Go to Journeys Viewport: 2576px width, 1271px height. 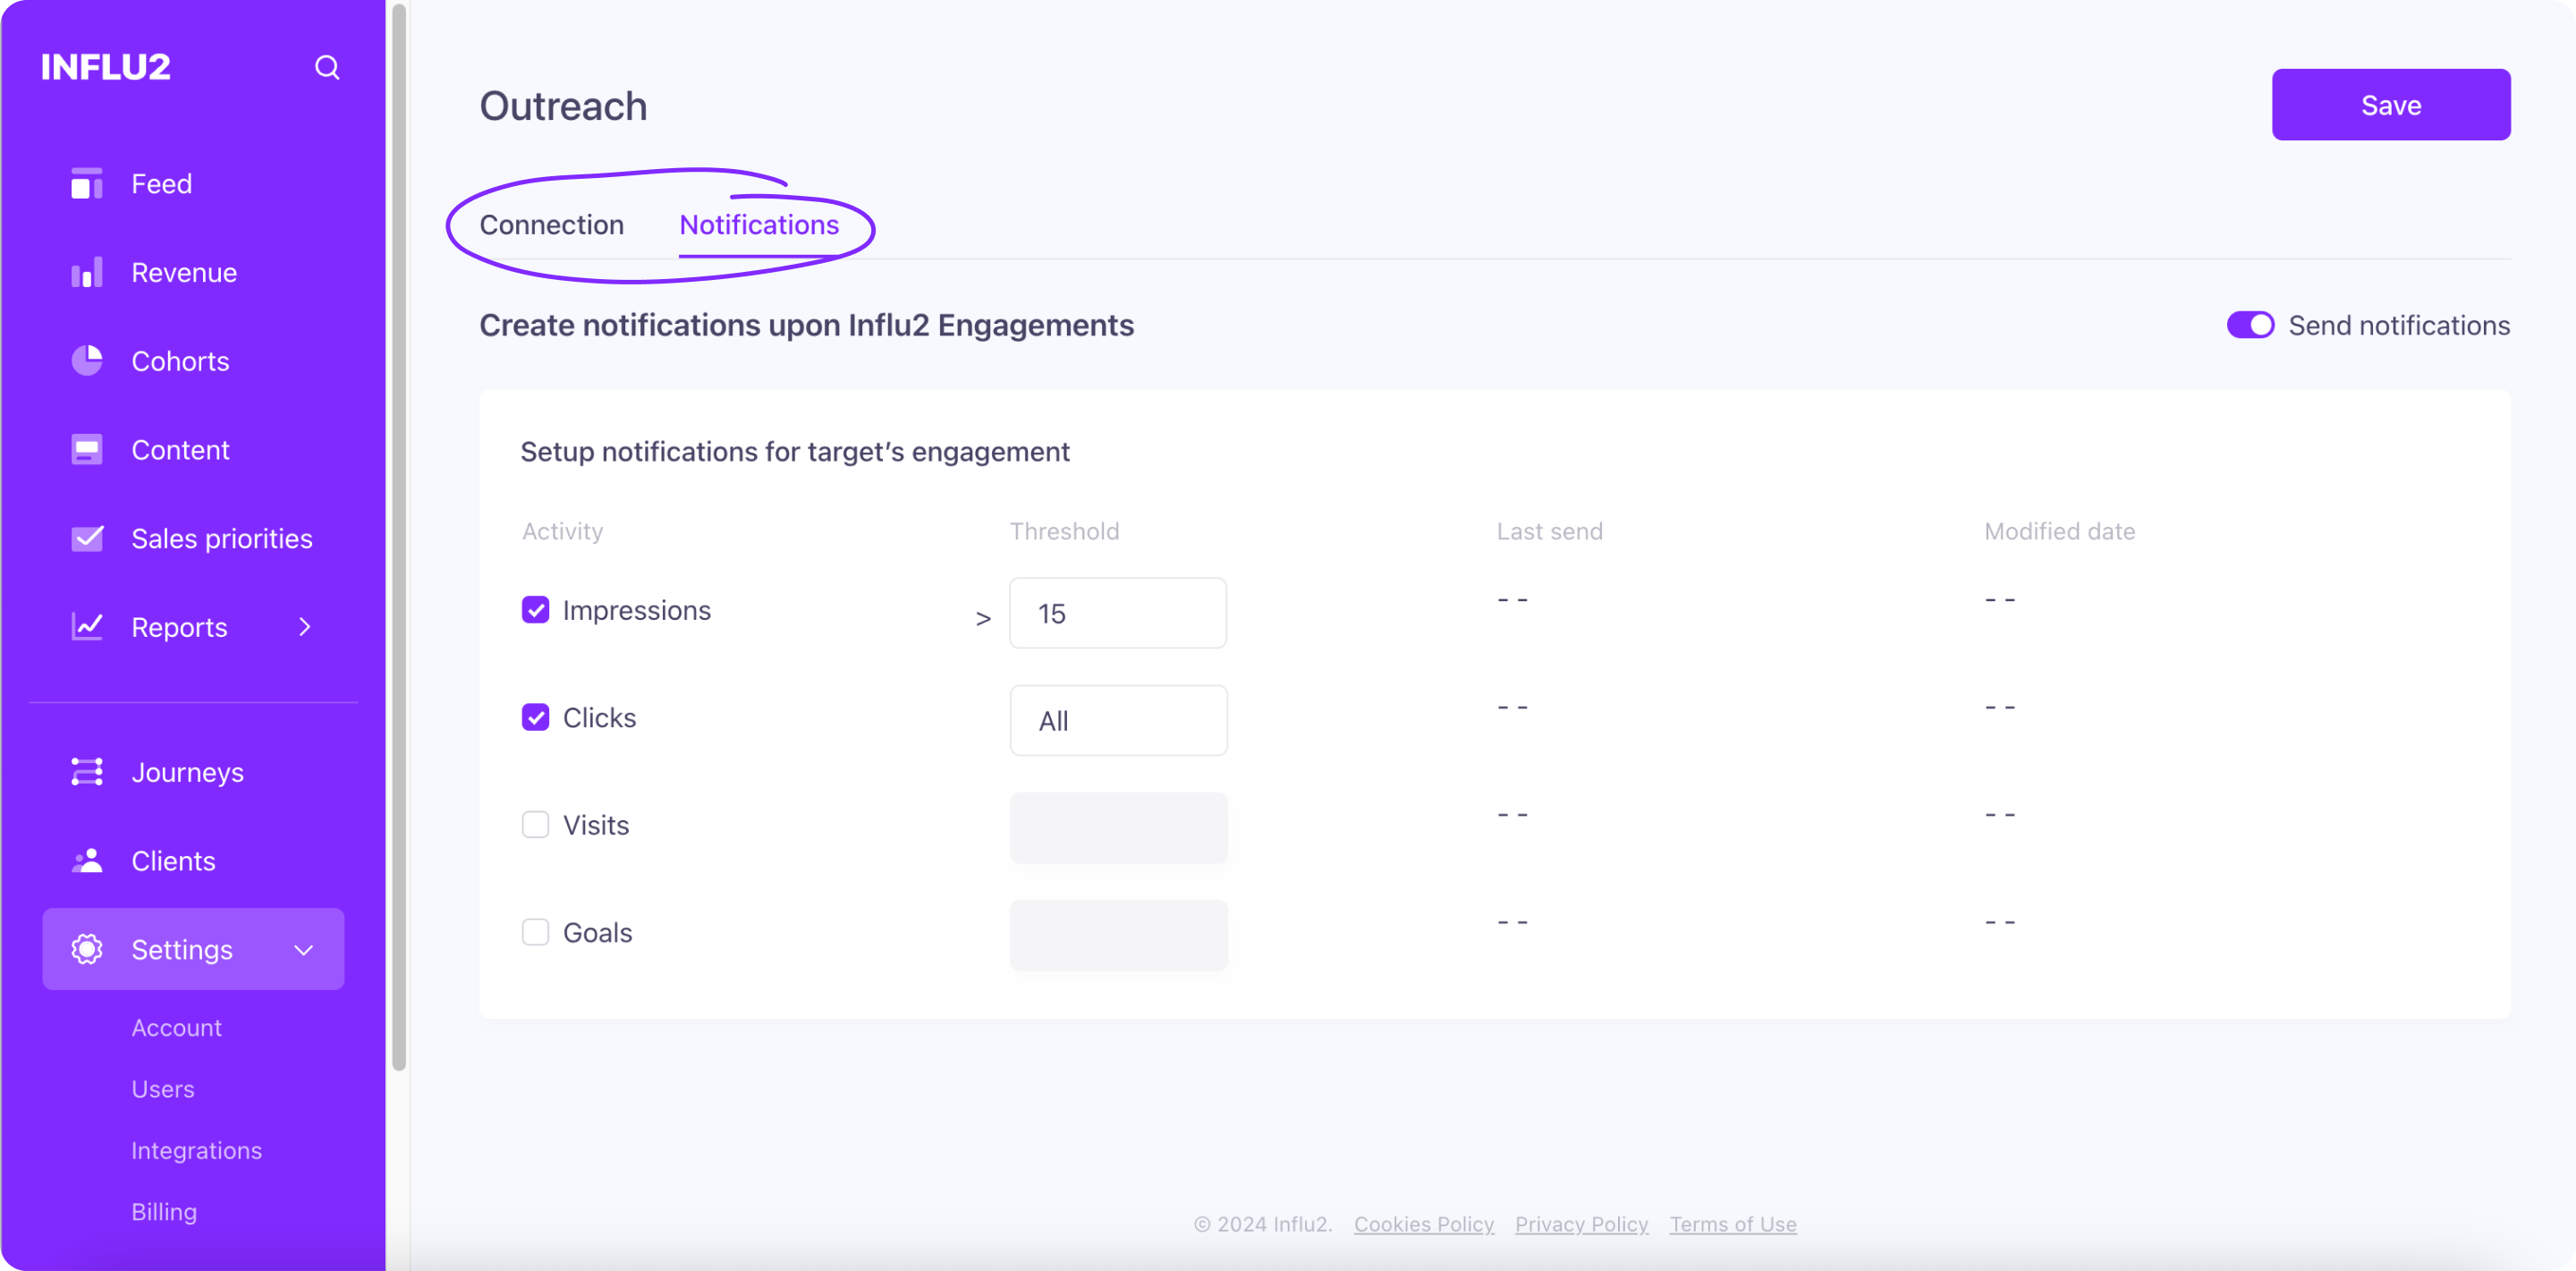pyautogui.click(x=187, y=772)
